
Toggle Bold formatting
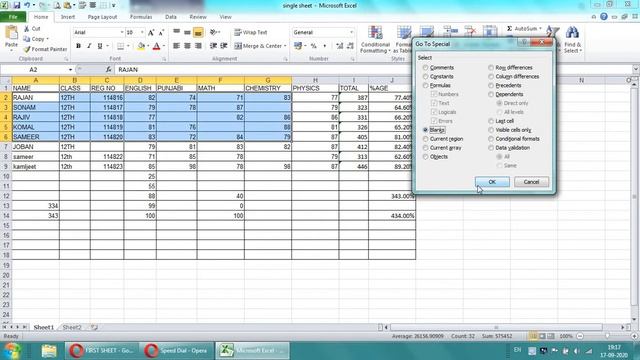(78, 46)
